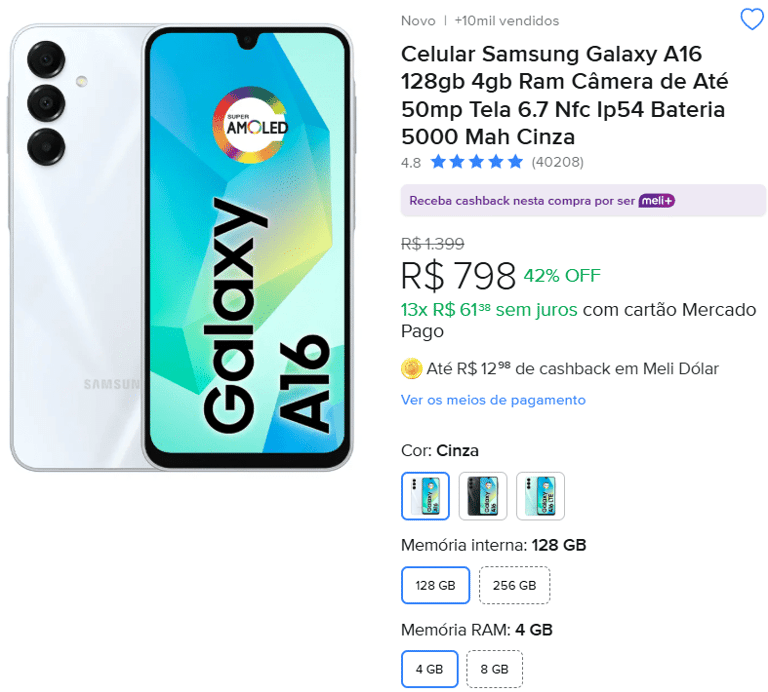Click the 'Receba cashback nesta compra' banner
The height and width of the screenshot is (692, 768).
coord(520,200)
